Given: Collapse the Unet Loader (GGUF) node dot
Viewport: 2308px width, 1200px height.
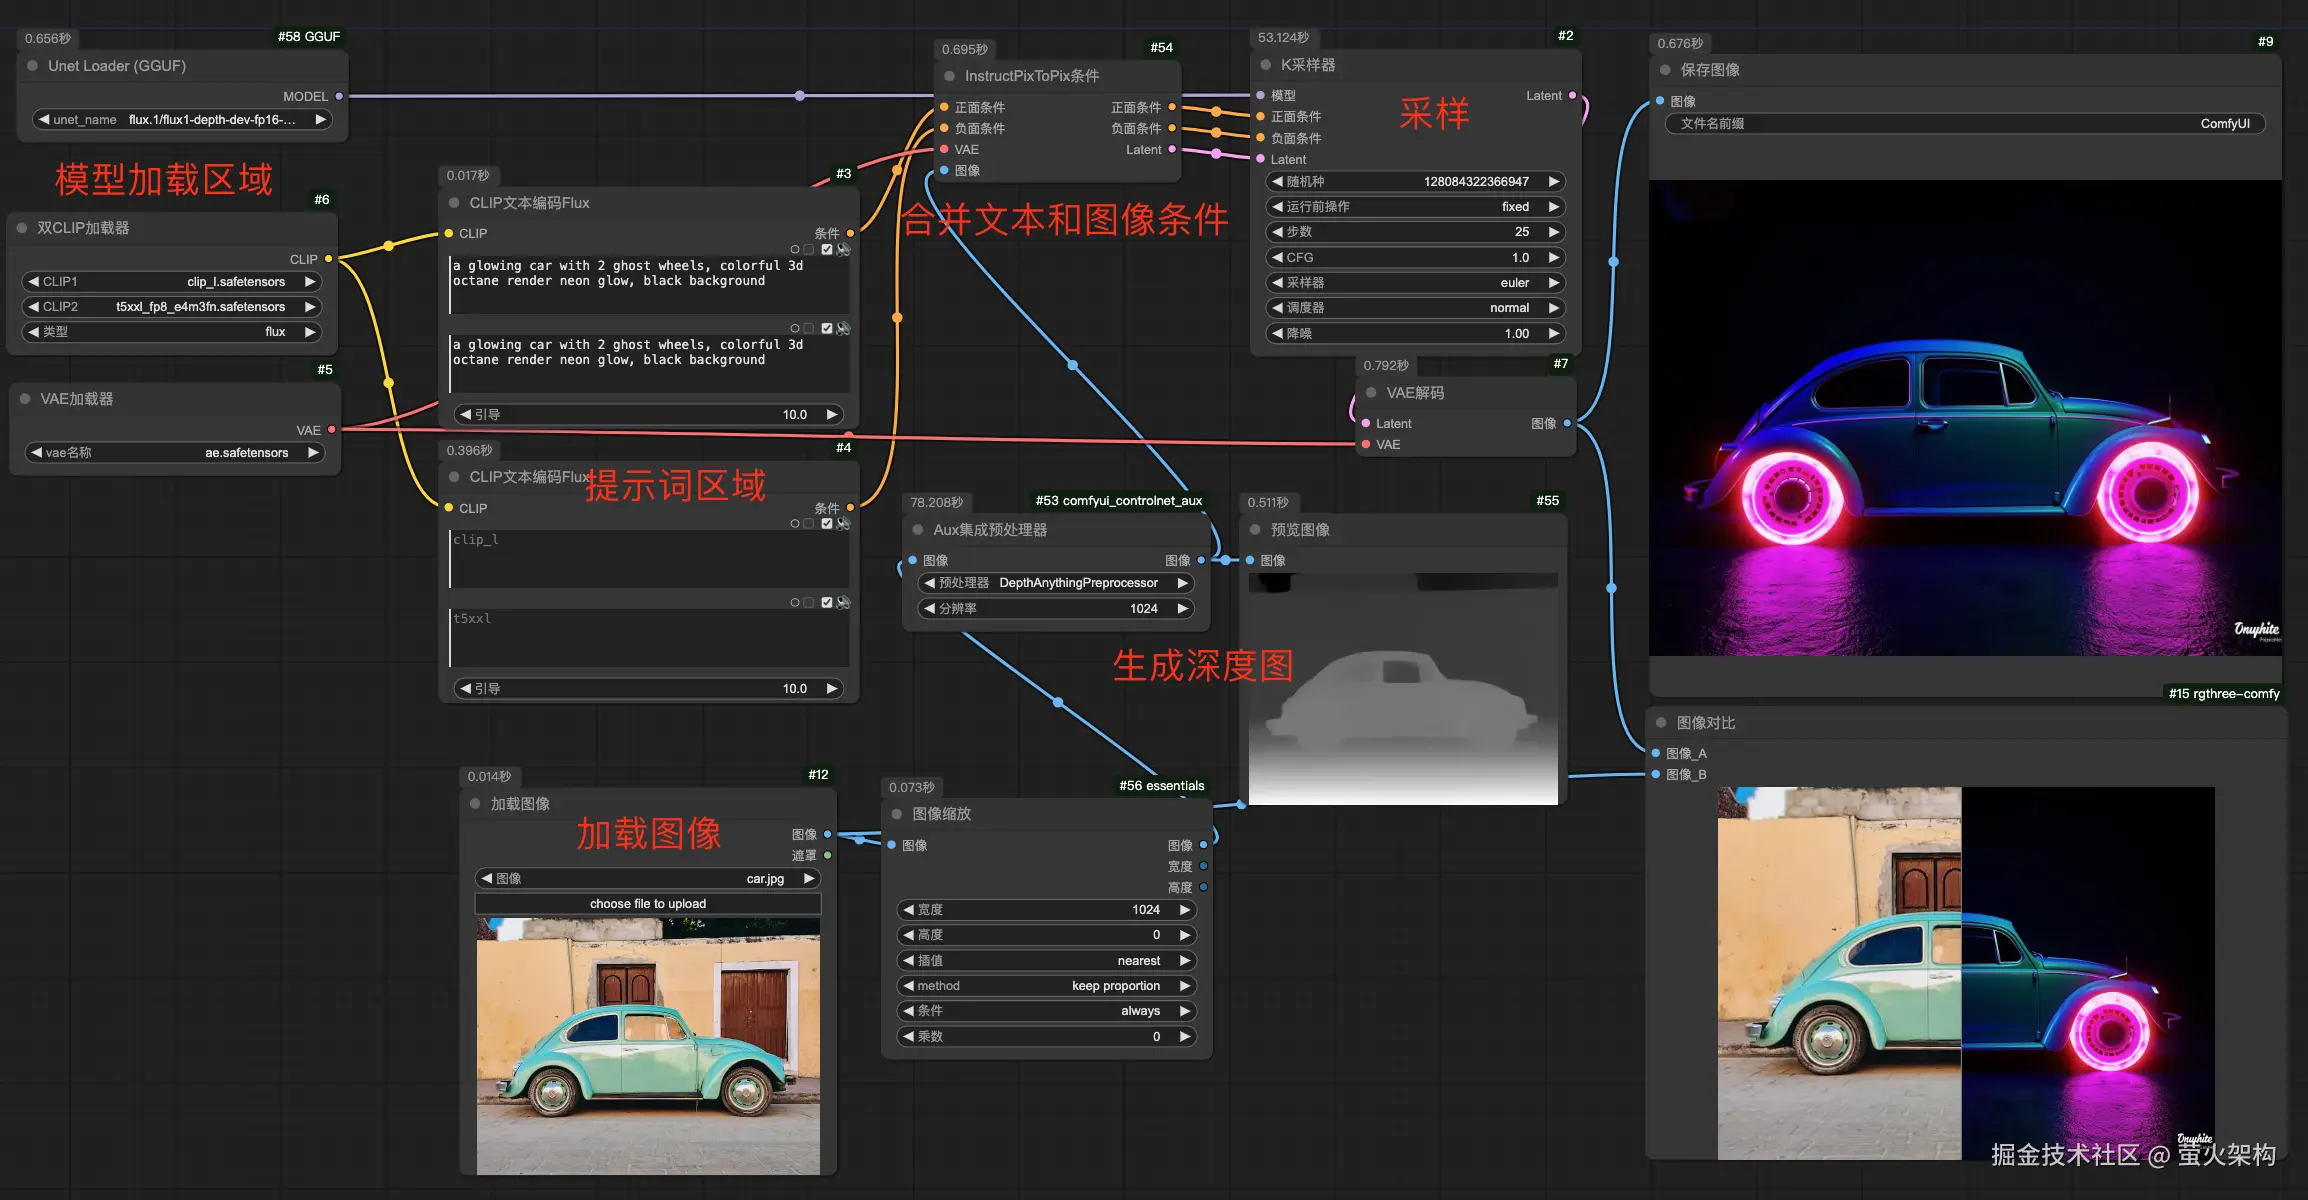Looking at the screenshot, I should (x=32, y=66).
